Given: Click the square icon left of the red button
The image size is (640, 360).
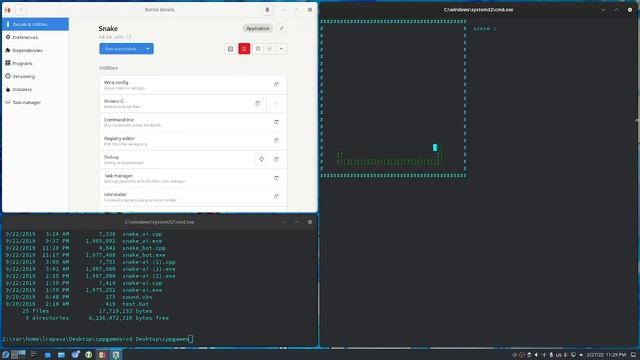Looking at the screenshot, I should coord(231,49).
